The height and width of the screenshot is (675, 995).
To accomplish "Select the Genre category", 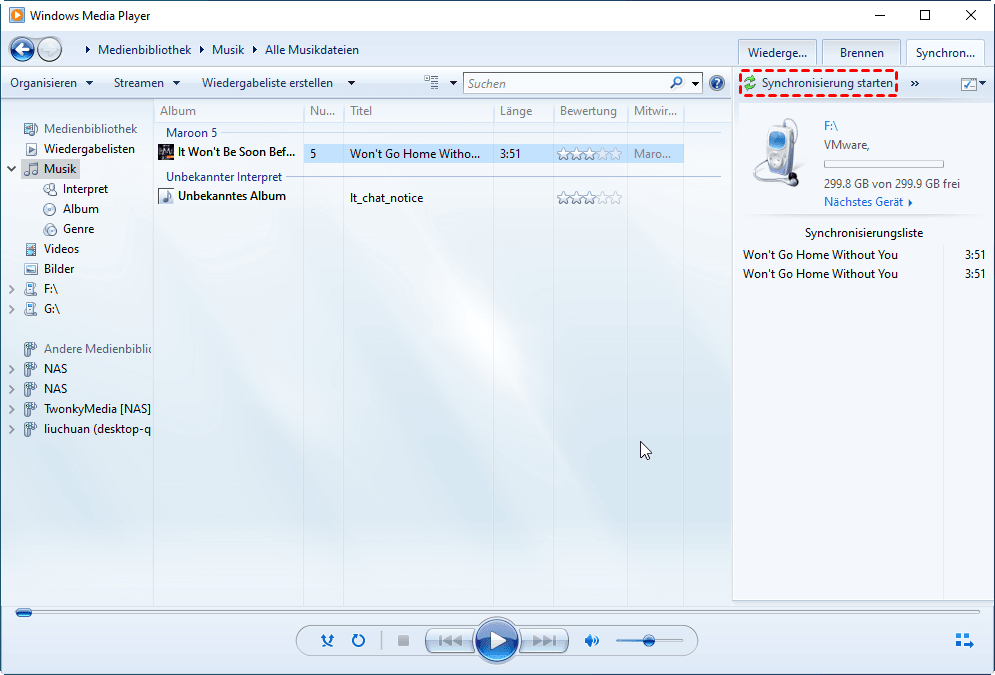I will [78, 229].
